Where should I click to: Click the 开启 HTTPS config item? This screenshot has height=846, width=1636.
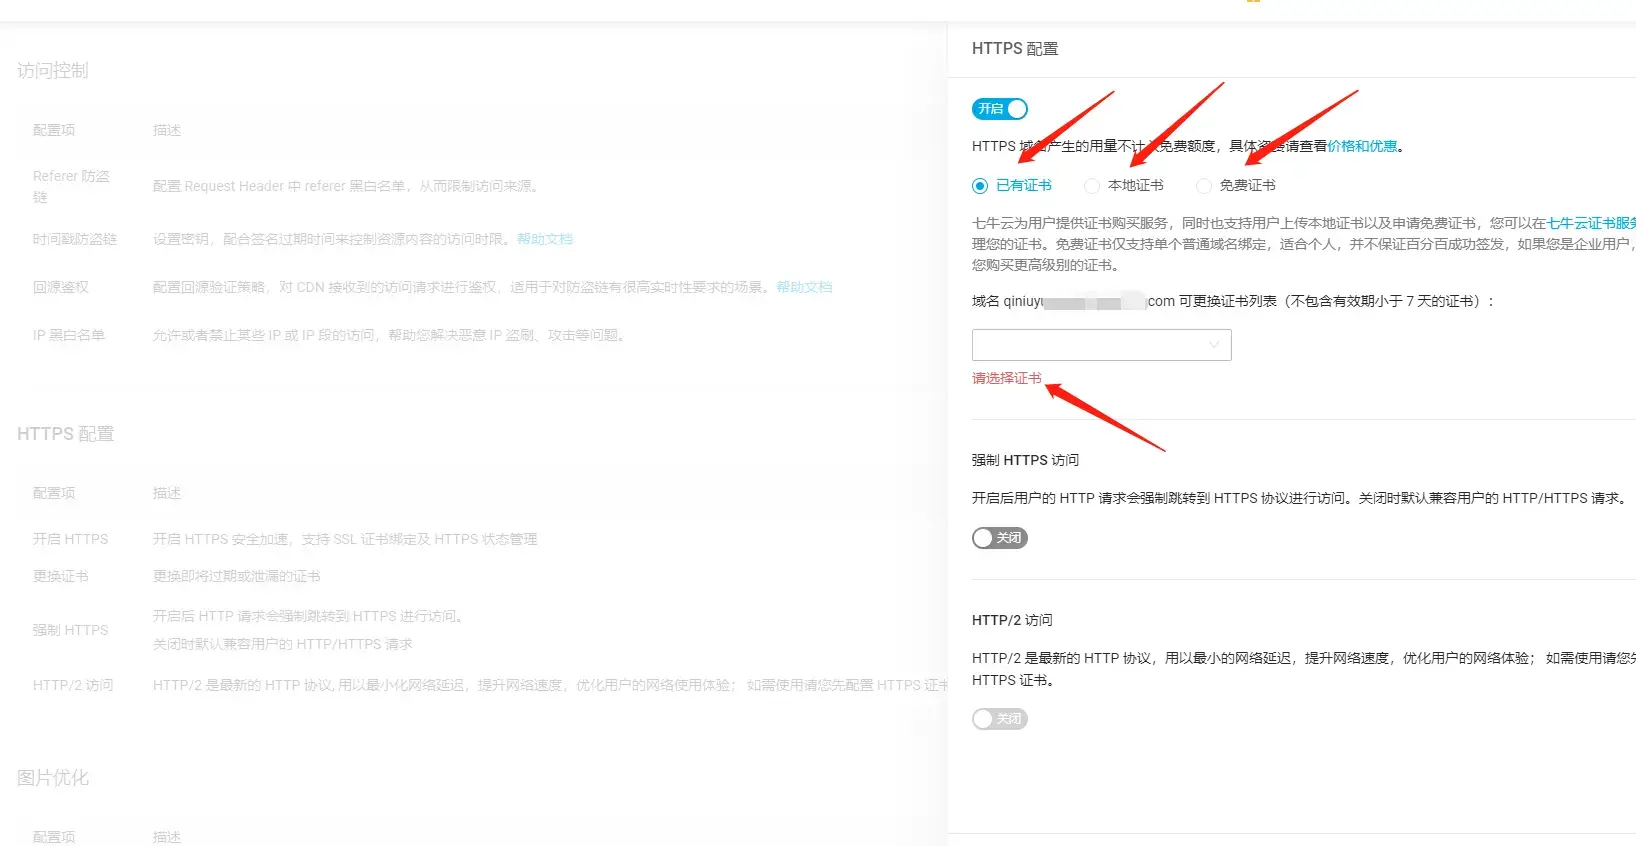click(x=70, y=539)
